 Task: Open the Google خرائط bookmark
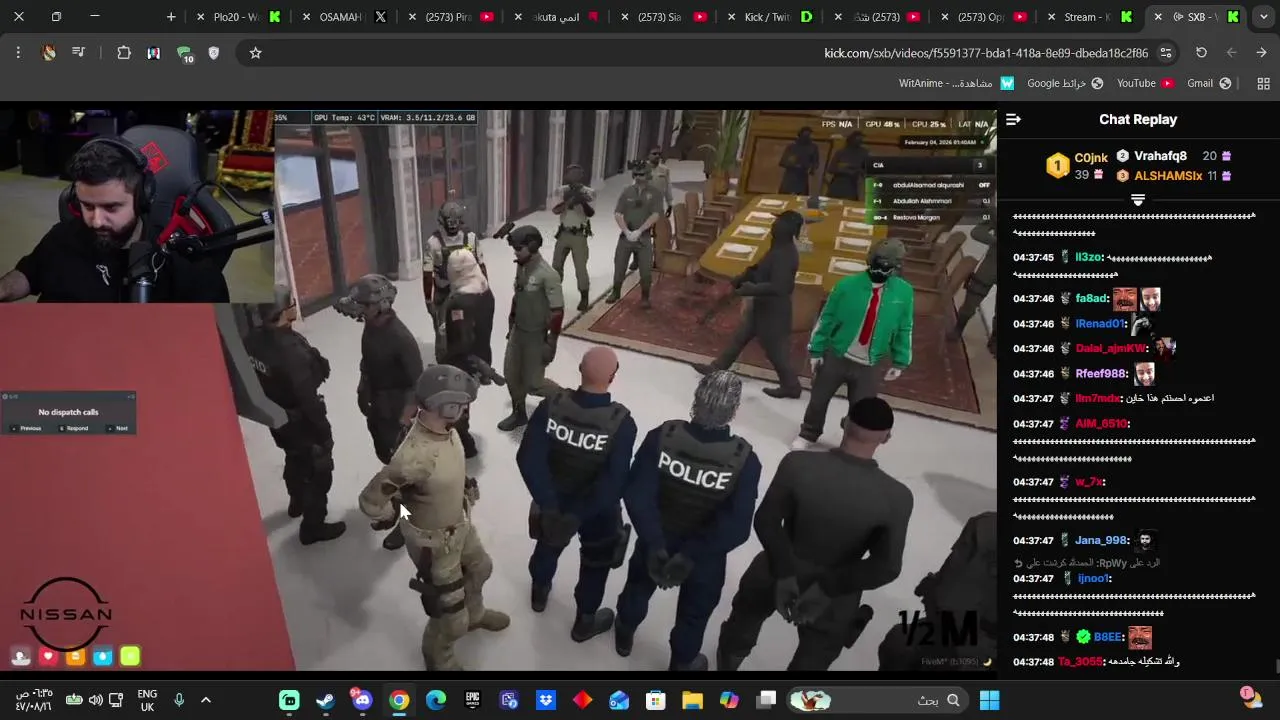coord(1065,83)
